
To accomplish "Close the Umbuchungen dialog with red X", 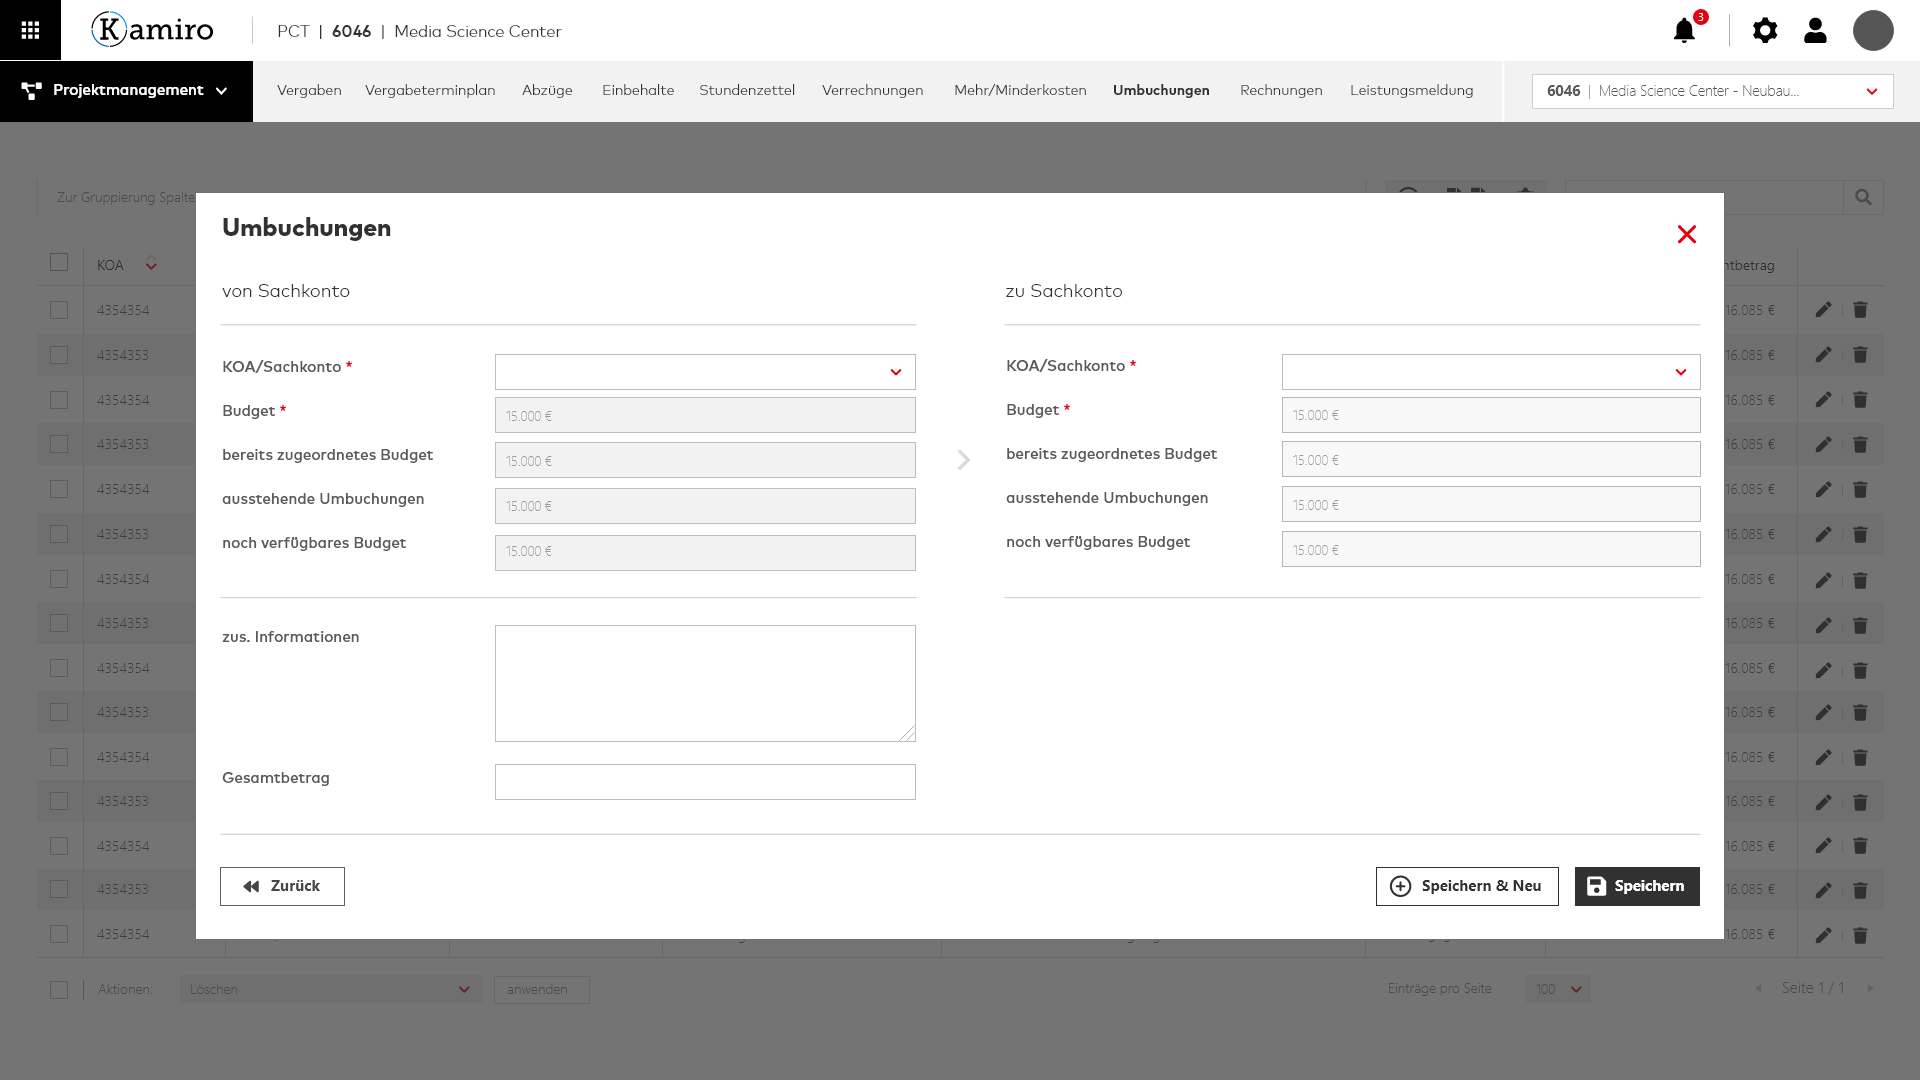I will coord(1687,234).
